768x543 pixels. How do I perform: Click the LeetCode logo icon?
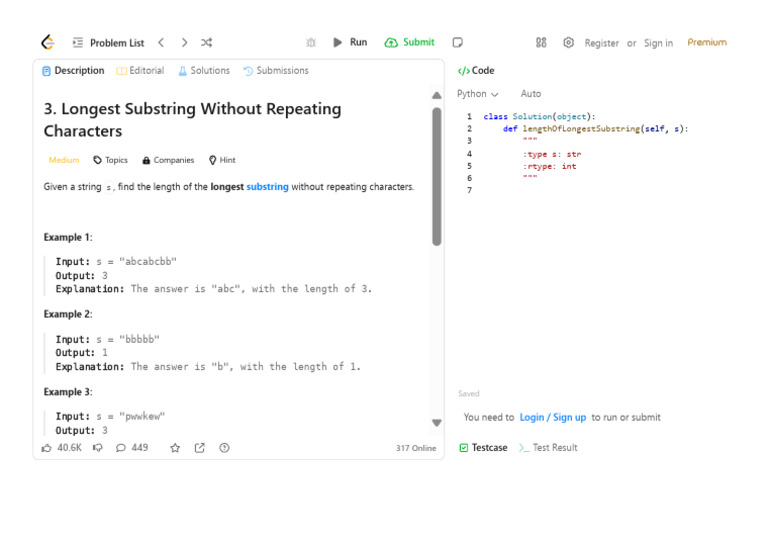[47, 43]
